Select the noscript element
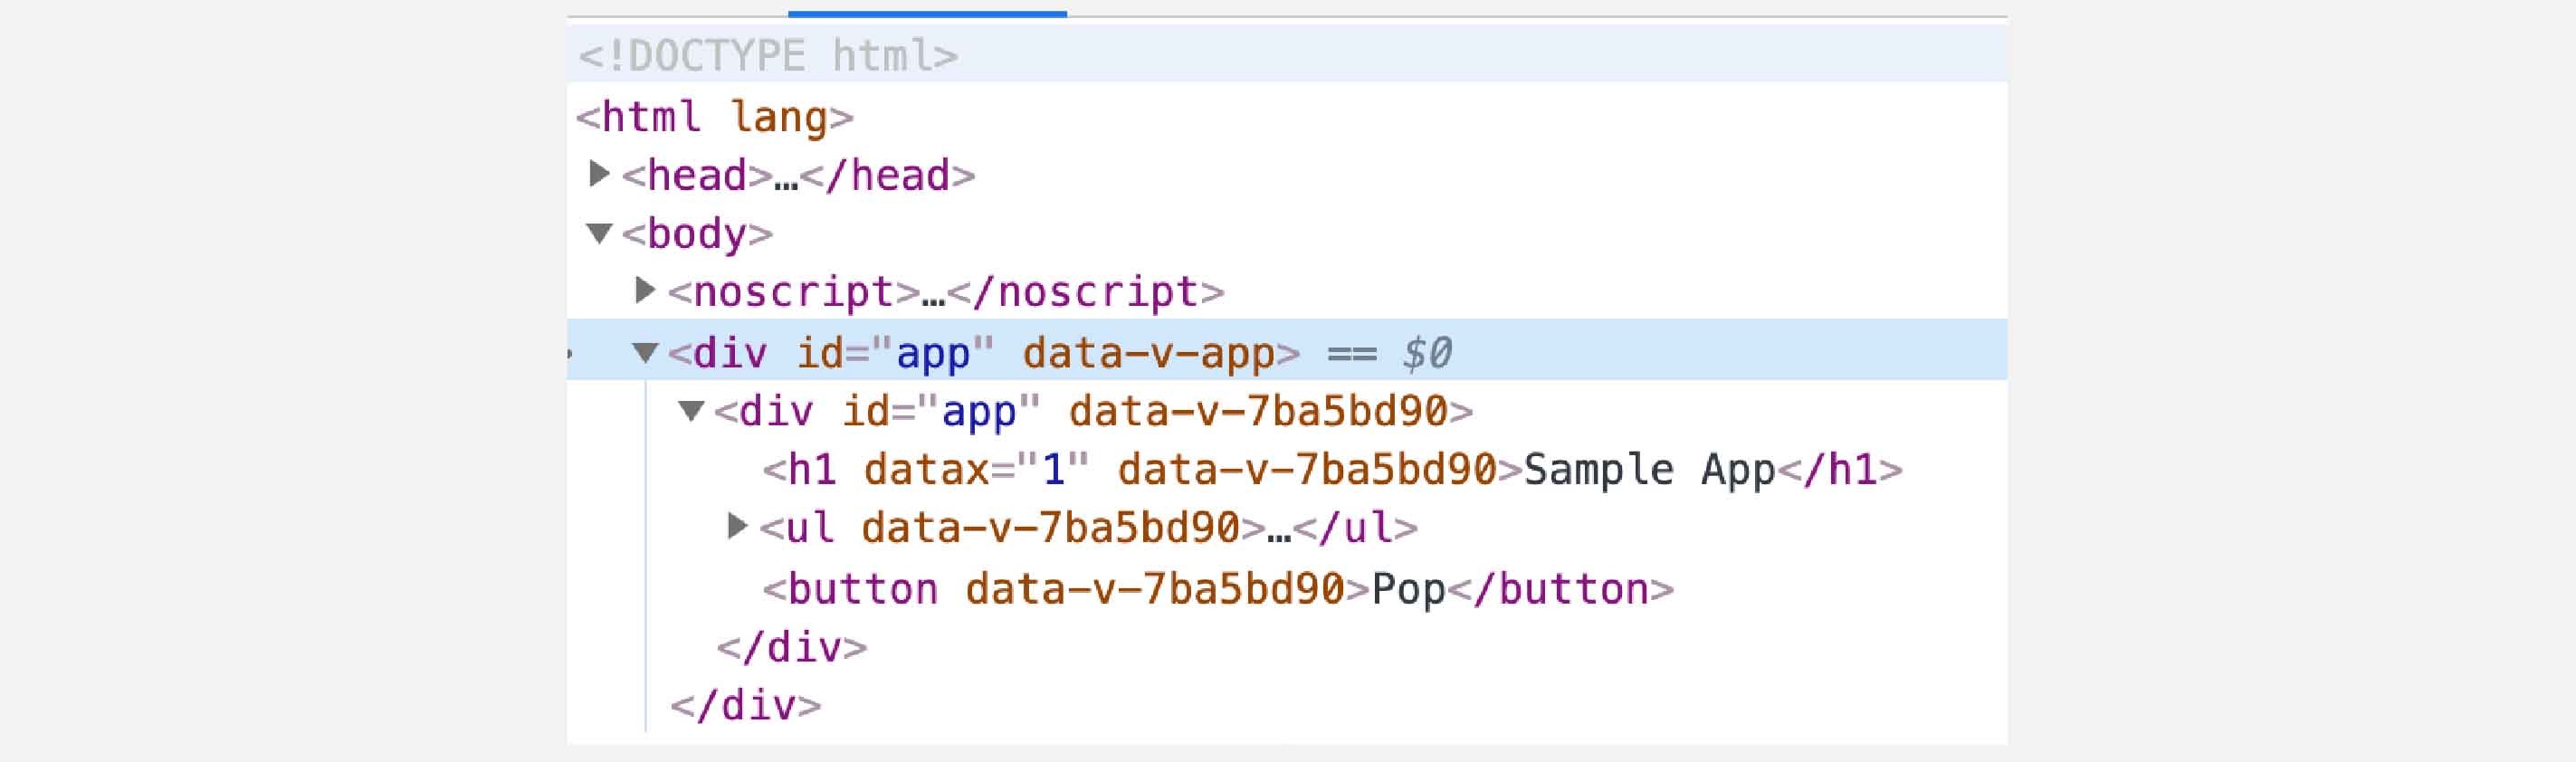Screen dimensions: 2576x762 [790, 292]
